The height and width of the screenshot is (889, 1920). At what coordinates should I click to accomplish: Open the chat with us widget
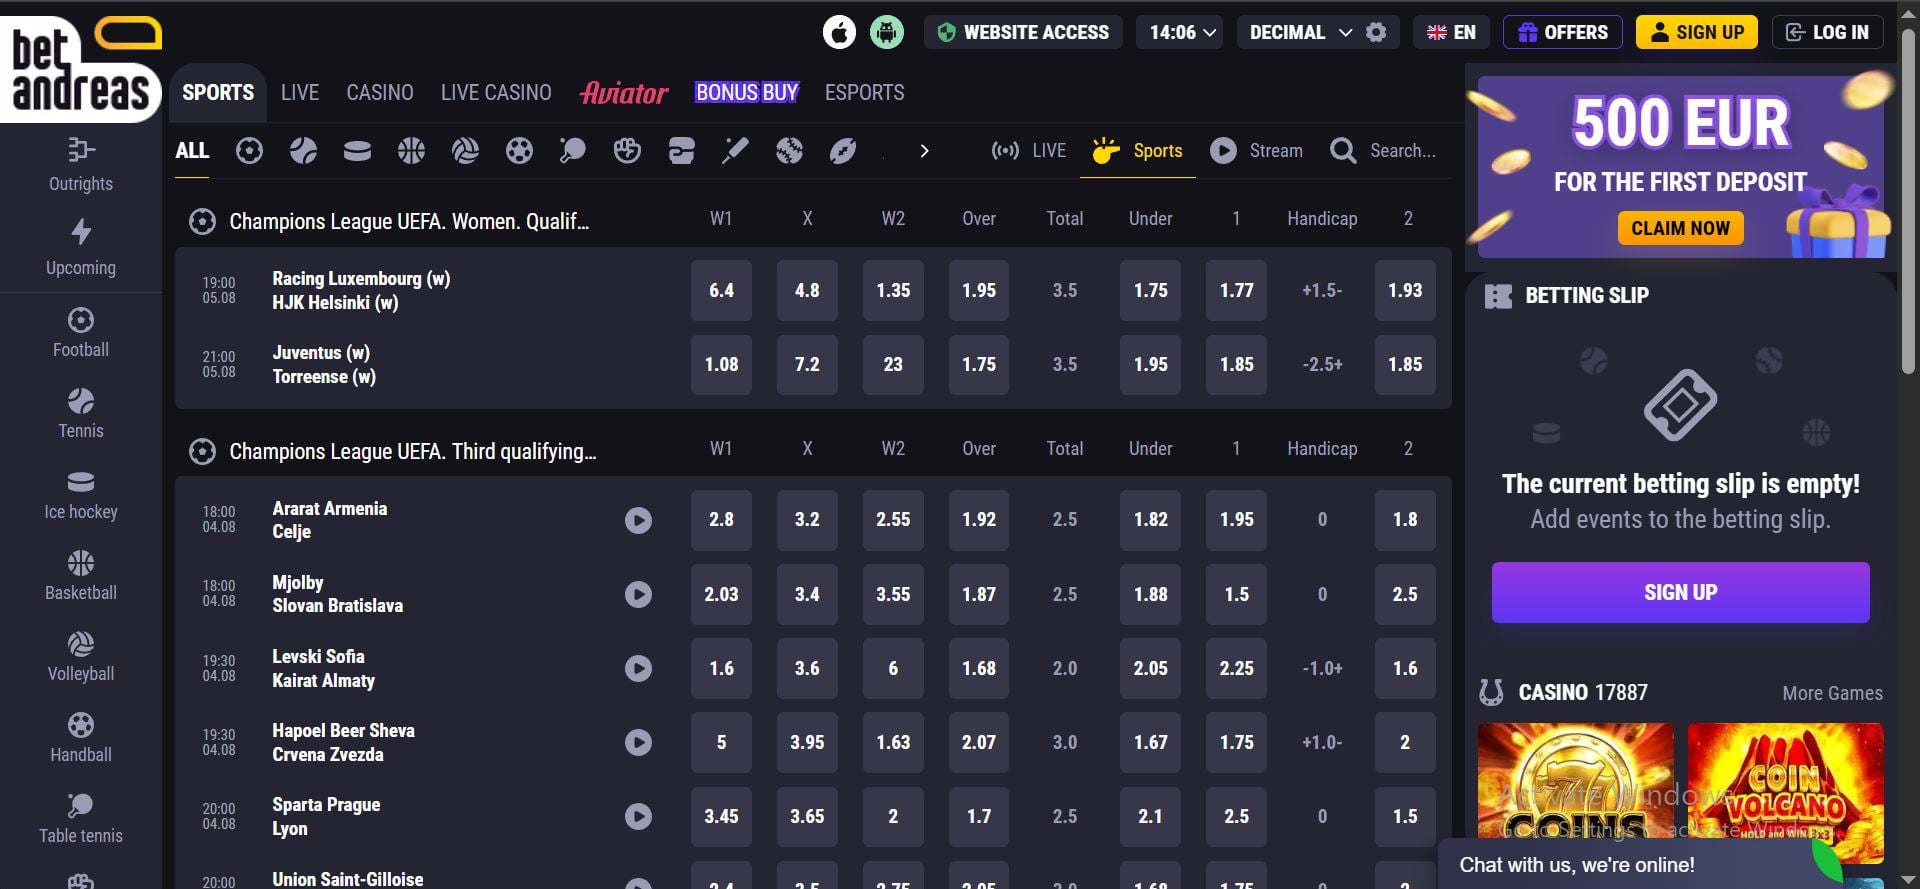(x=1640, y=864)
